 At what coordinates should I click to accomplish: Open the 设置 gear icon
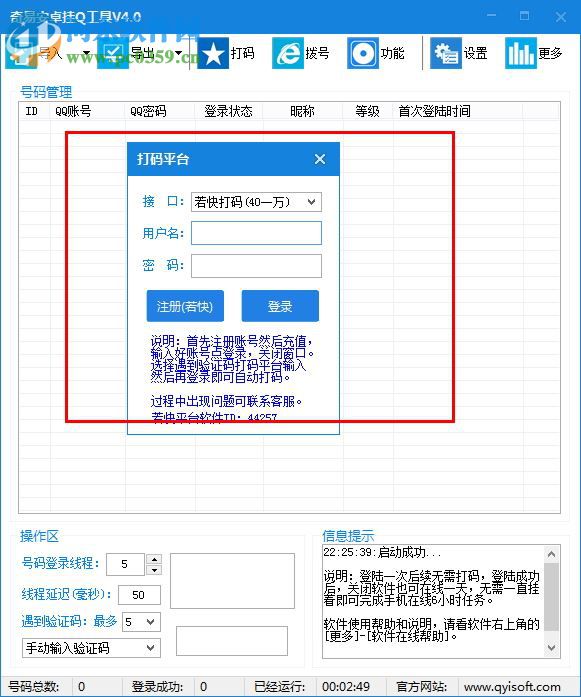point(446,53)
